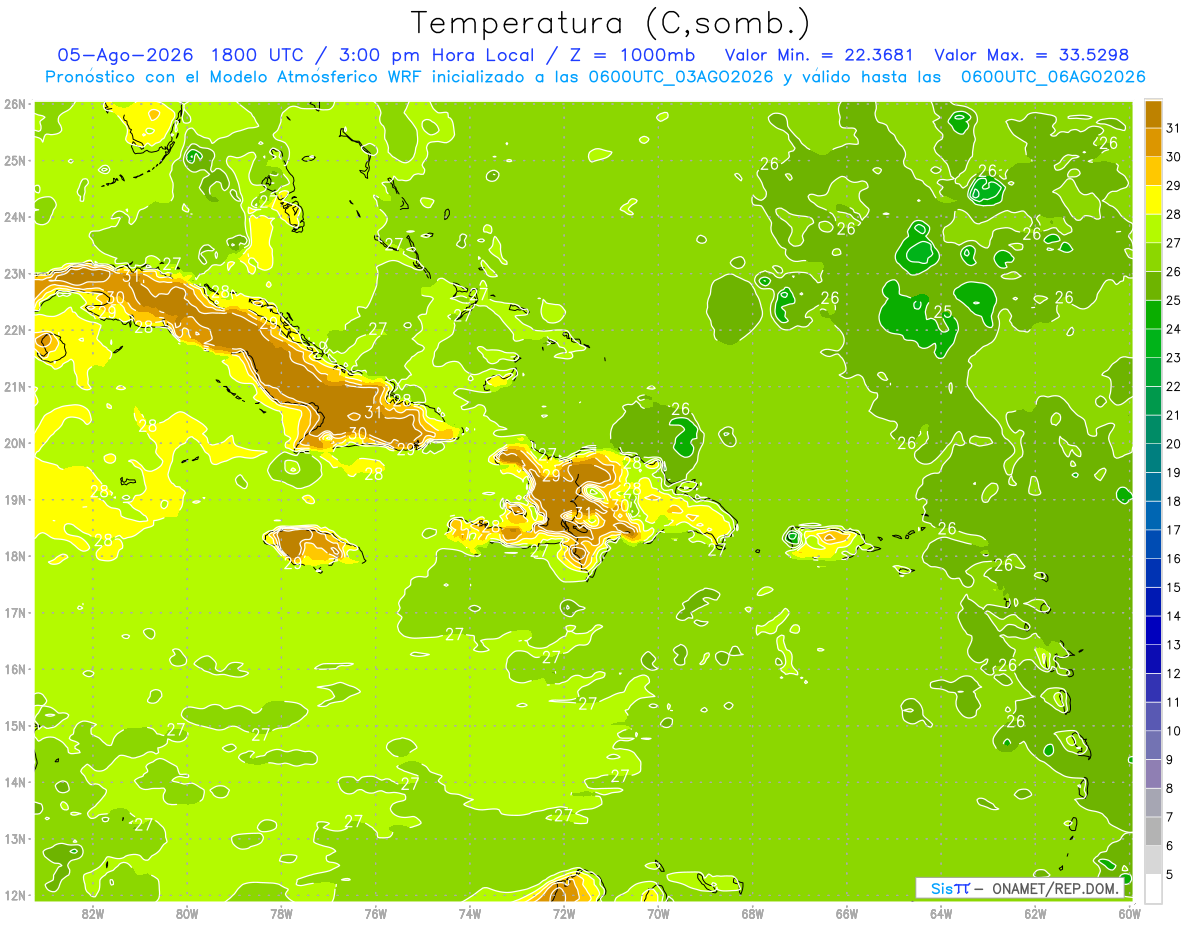Click the 82W longitude axis label

click(x=93, y=913)
